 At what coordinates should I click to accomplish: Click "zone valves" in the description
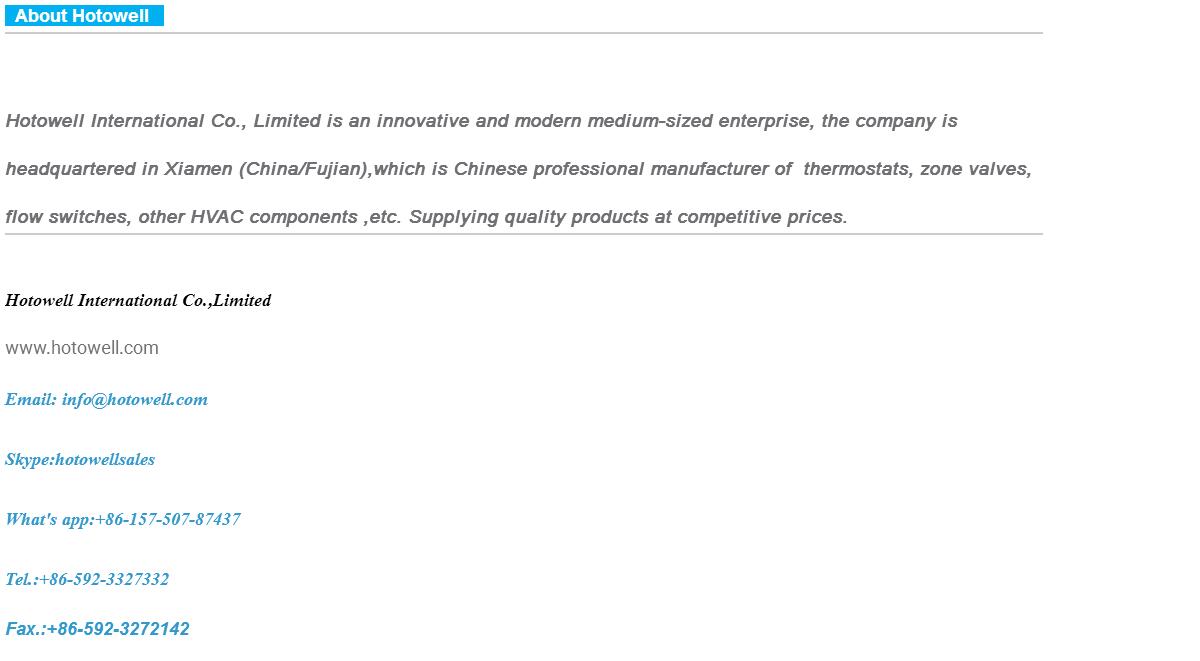point(975,169)
